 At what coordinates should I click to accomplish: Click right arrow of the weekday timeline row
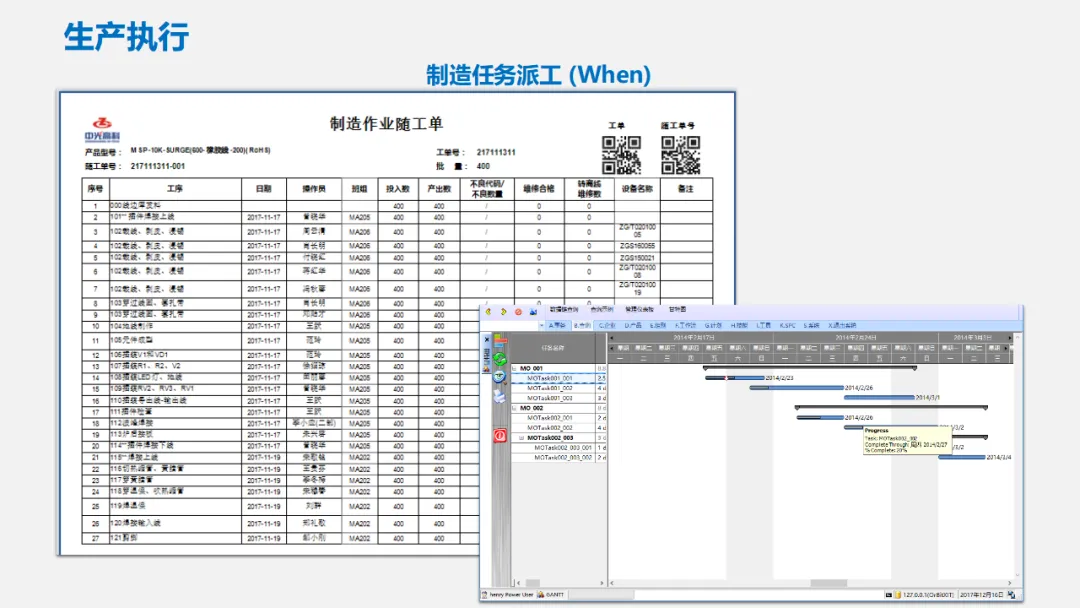pyautogui.click(x=1006, y=348)
